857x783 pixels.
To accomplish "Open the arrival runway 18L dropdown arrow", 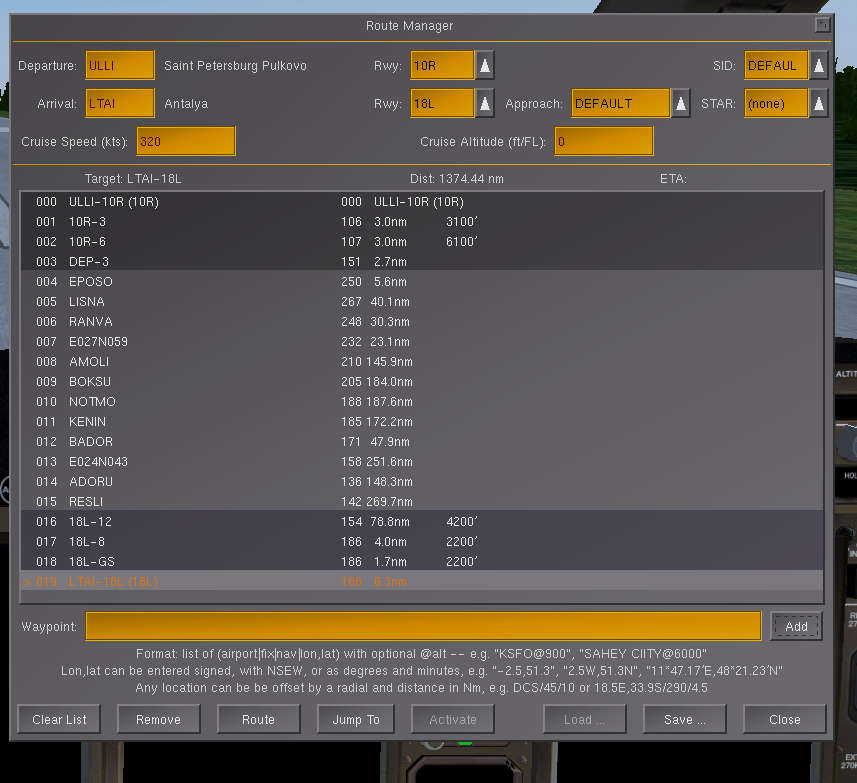I will [484, 103].
